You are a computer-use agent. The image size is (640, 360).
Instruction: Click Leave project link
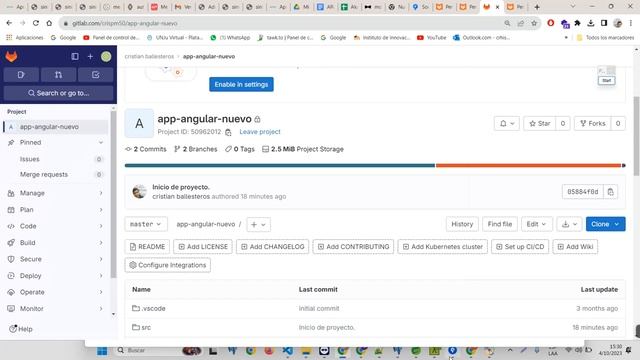pyautogui.click(x=260, y=132)
